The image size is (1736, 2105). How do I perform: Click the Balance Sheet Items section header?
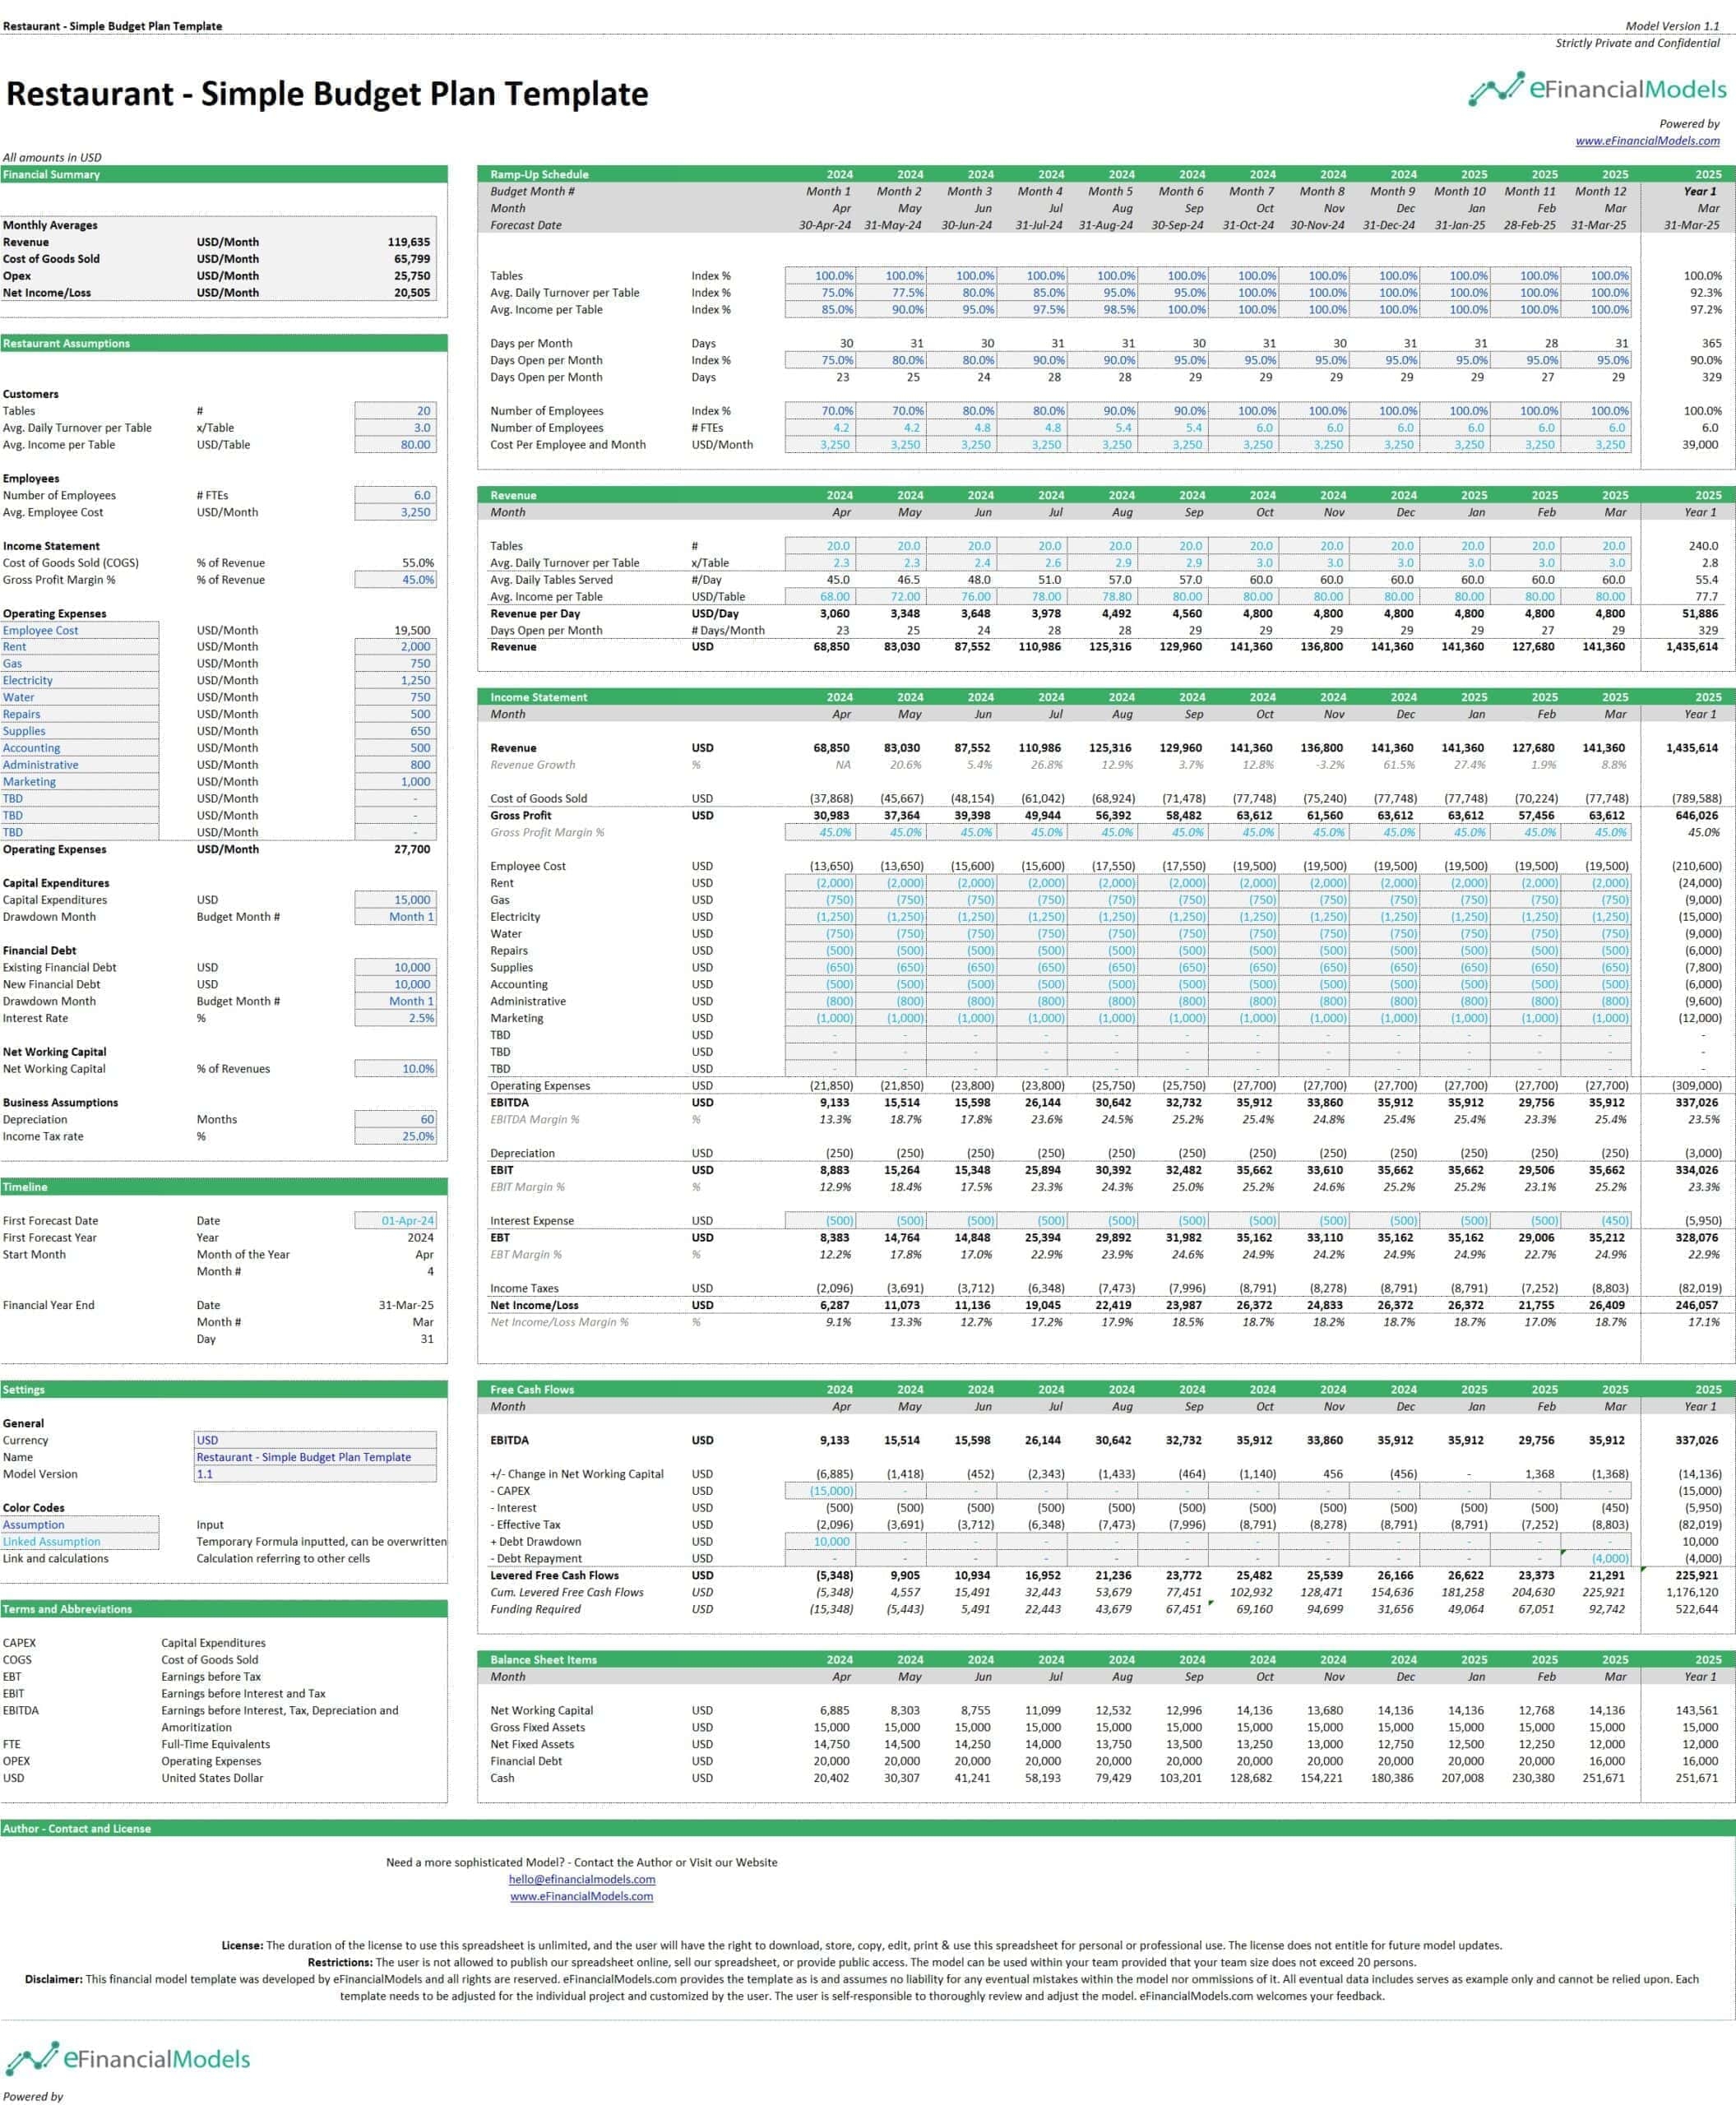click(1106, 1660)
